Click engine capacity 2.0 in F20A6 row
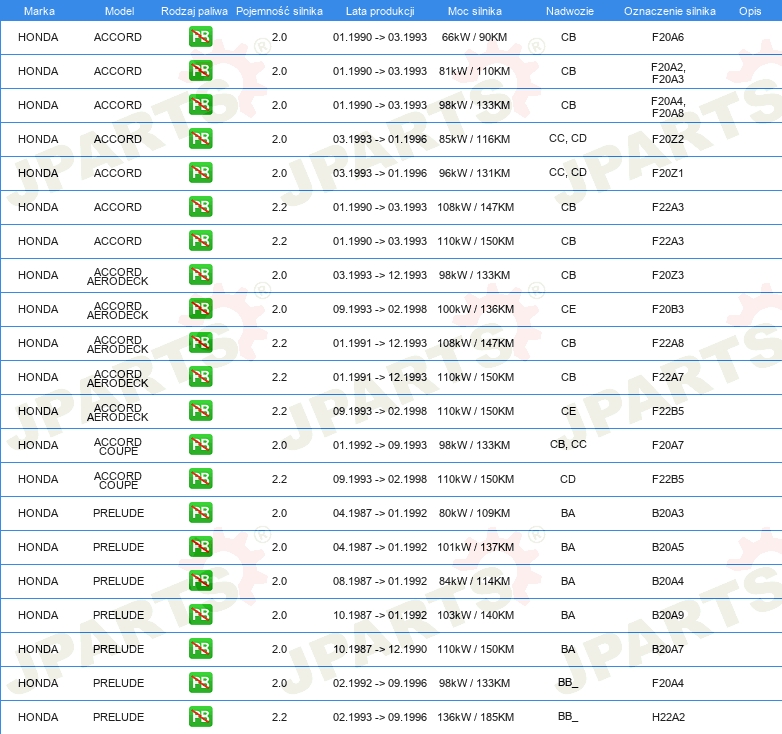782x734 pixels. [x=279, y=37]
